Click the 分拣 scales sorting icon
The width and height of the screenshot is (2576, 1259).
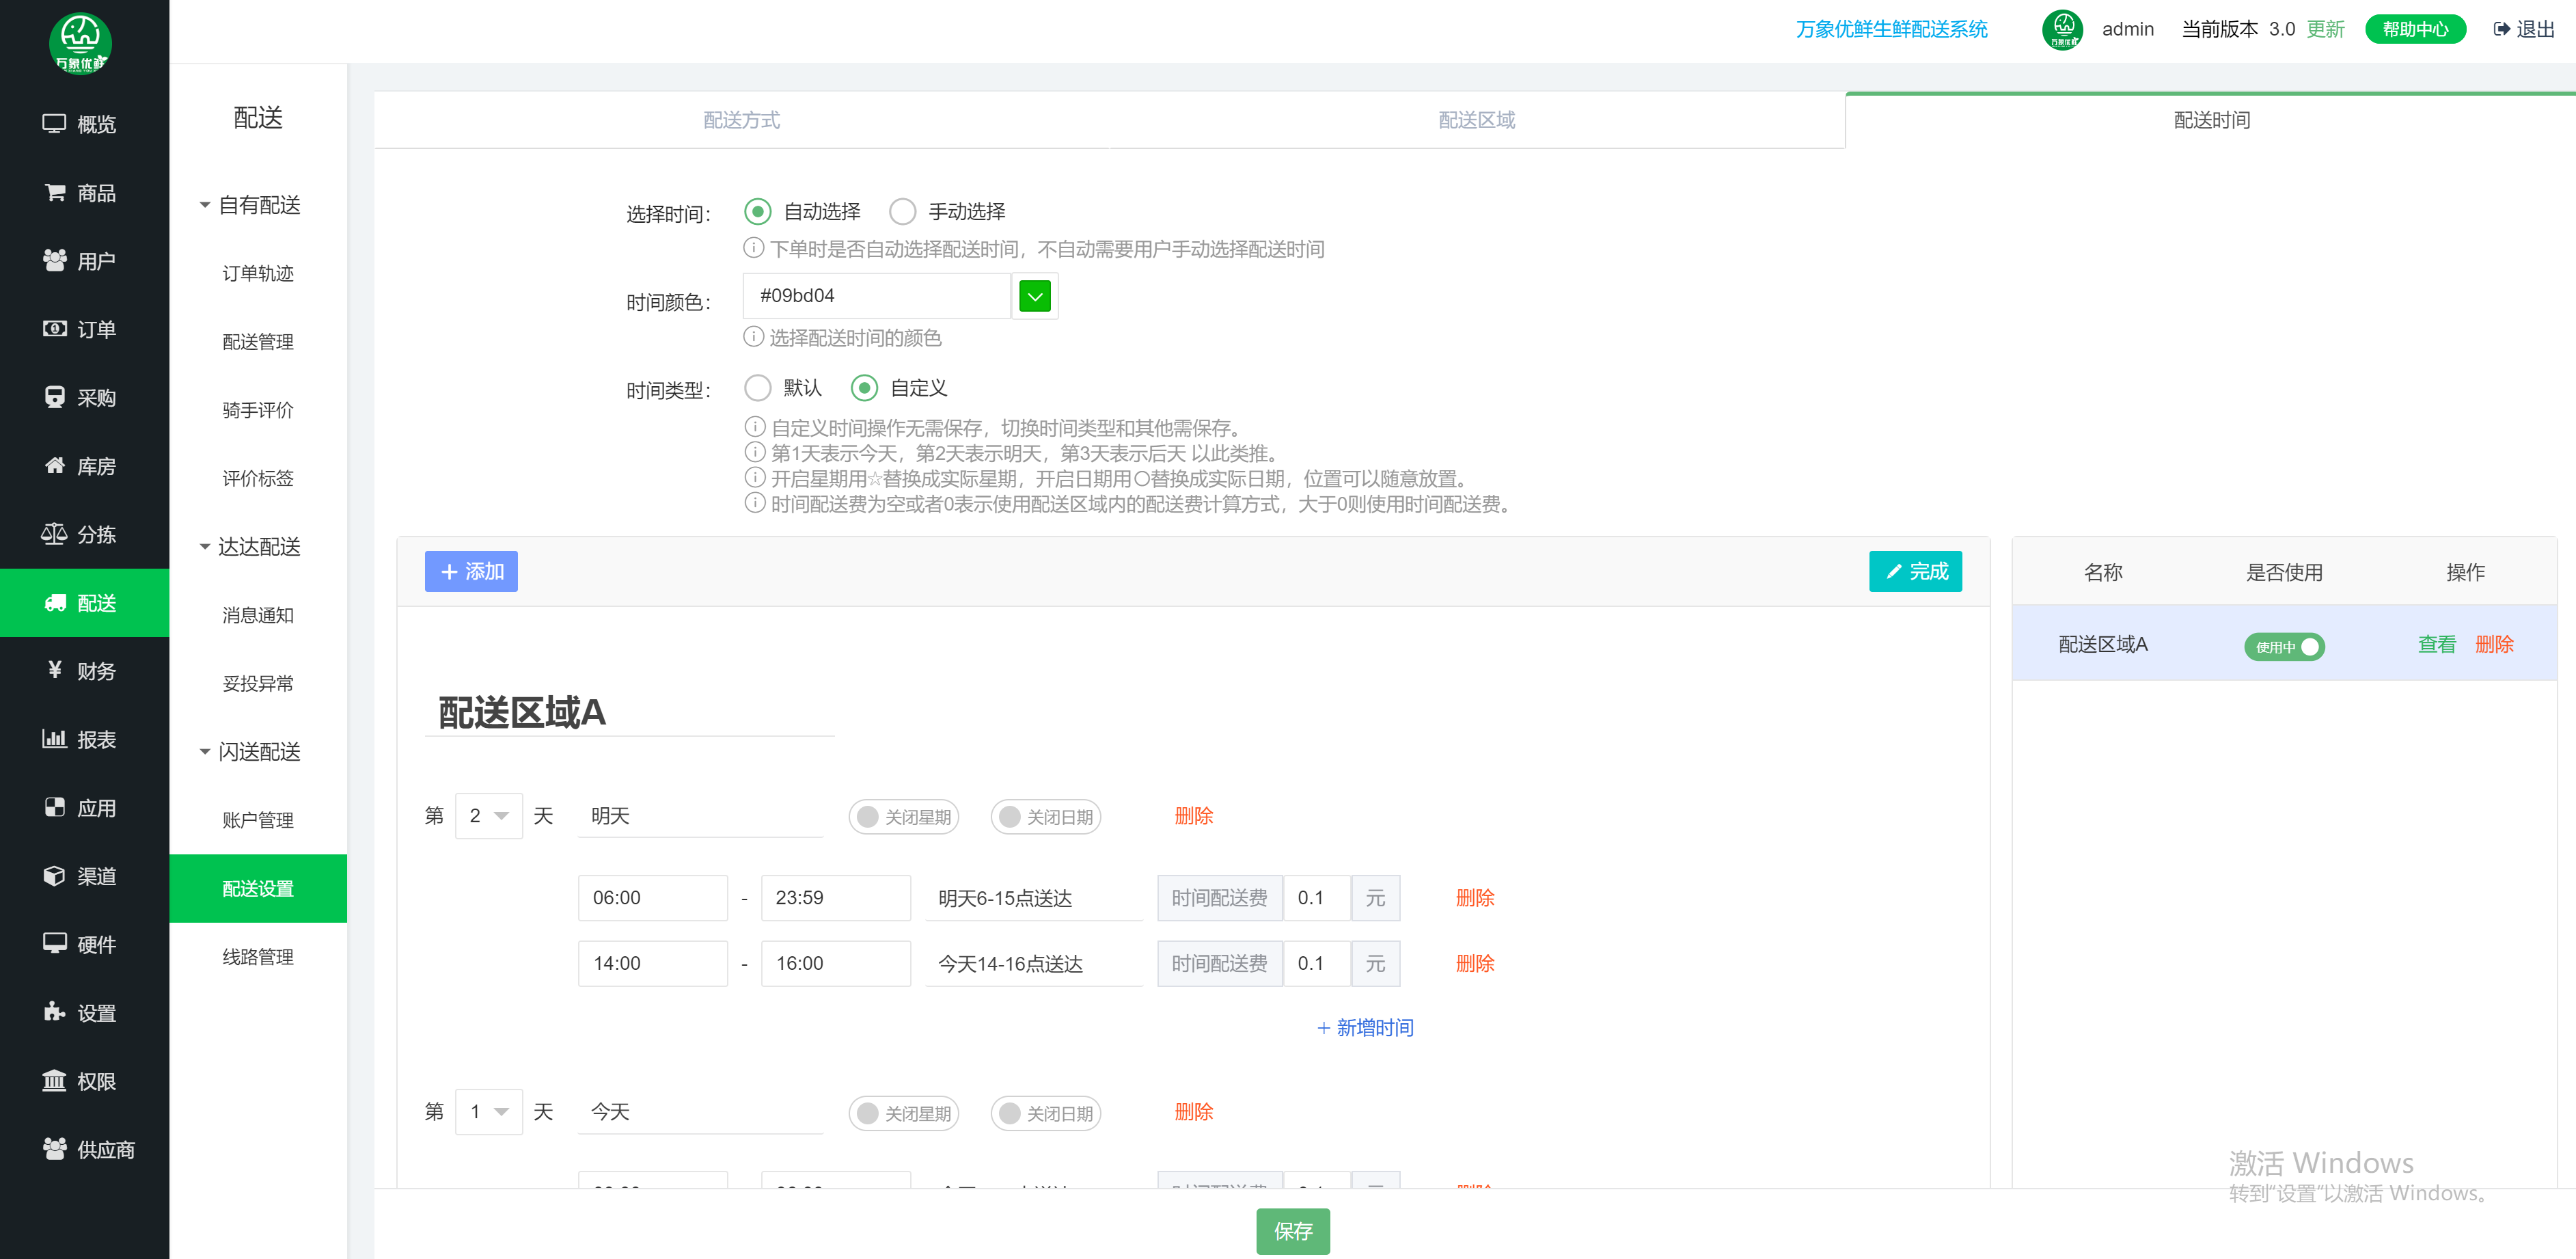pyautogui.click(x=54, y=534)
